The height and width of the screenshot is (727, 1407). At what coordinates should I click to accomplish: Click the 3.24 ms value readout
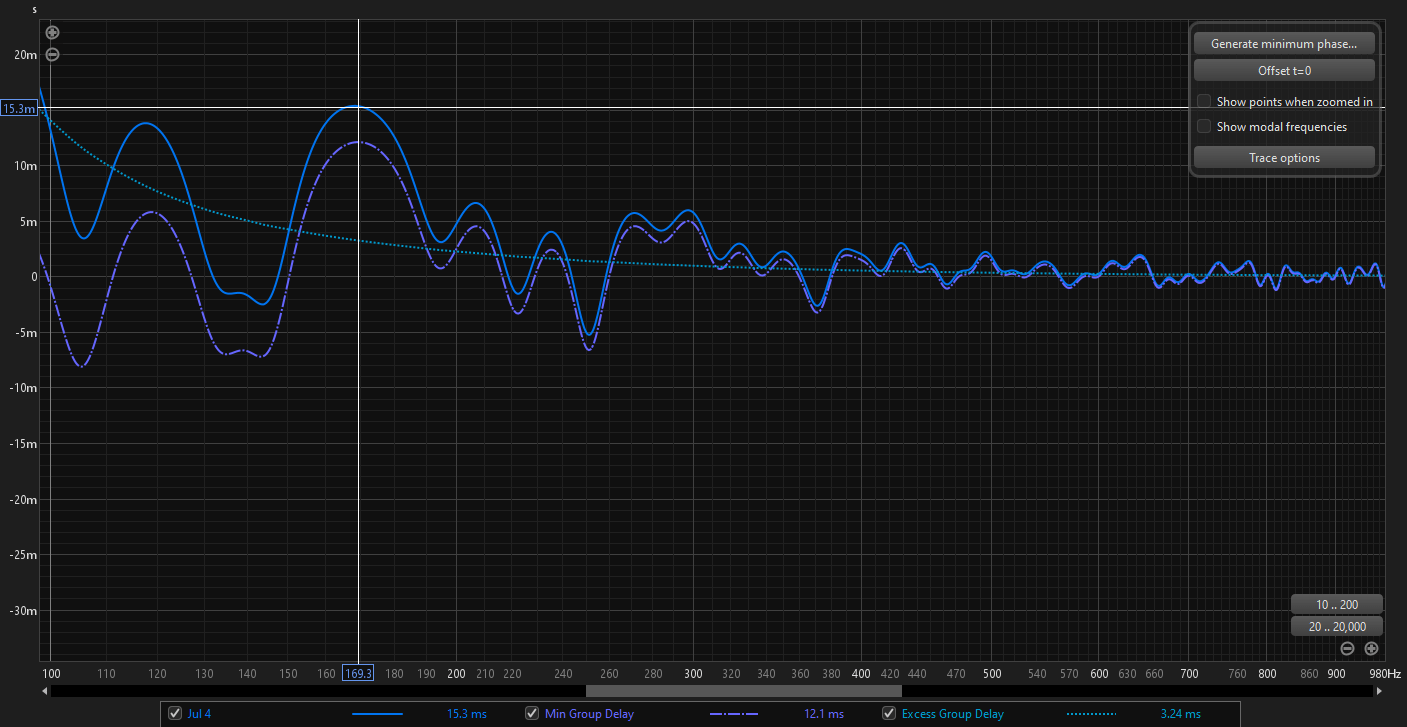pos(1180,714)
